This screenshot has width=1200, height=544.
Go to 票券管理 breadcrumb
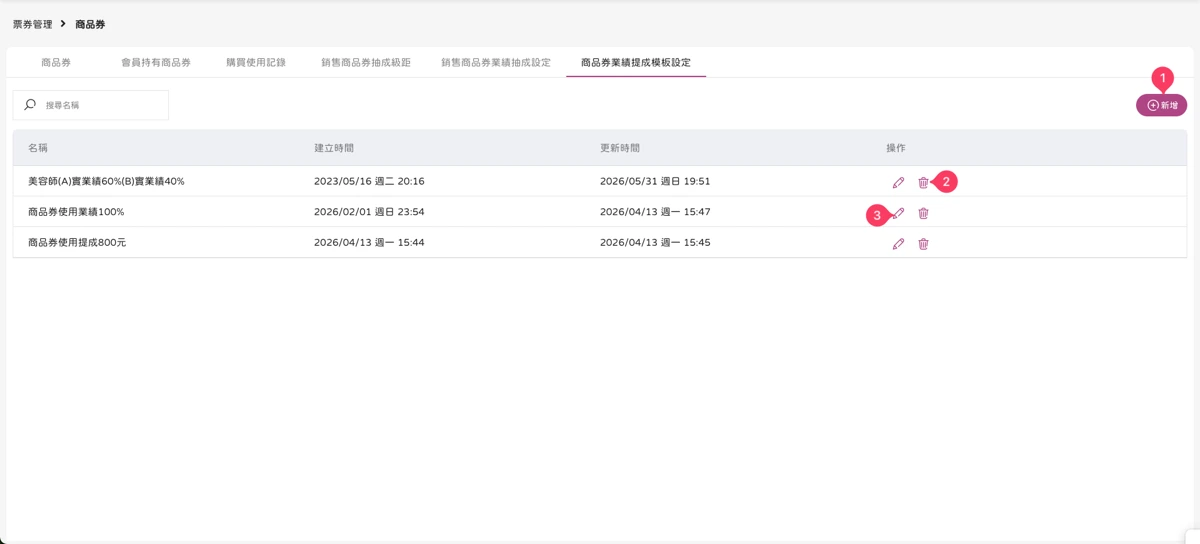(32, 24)
